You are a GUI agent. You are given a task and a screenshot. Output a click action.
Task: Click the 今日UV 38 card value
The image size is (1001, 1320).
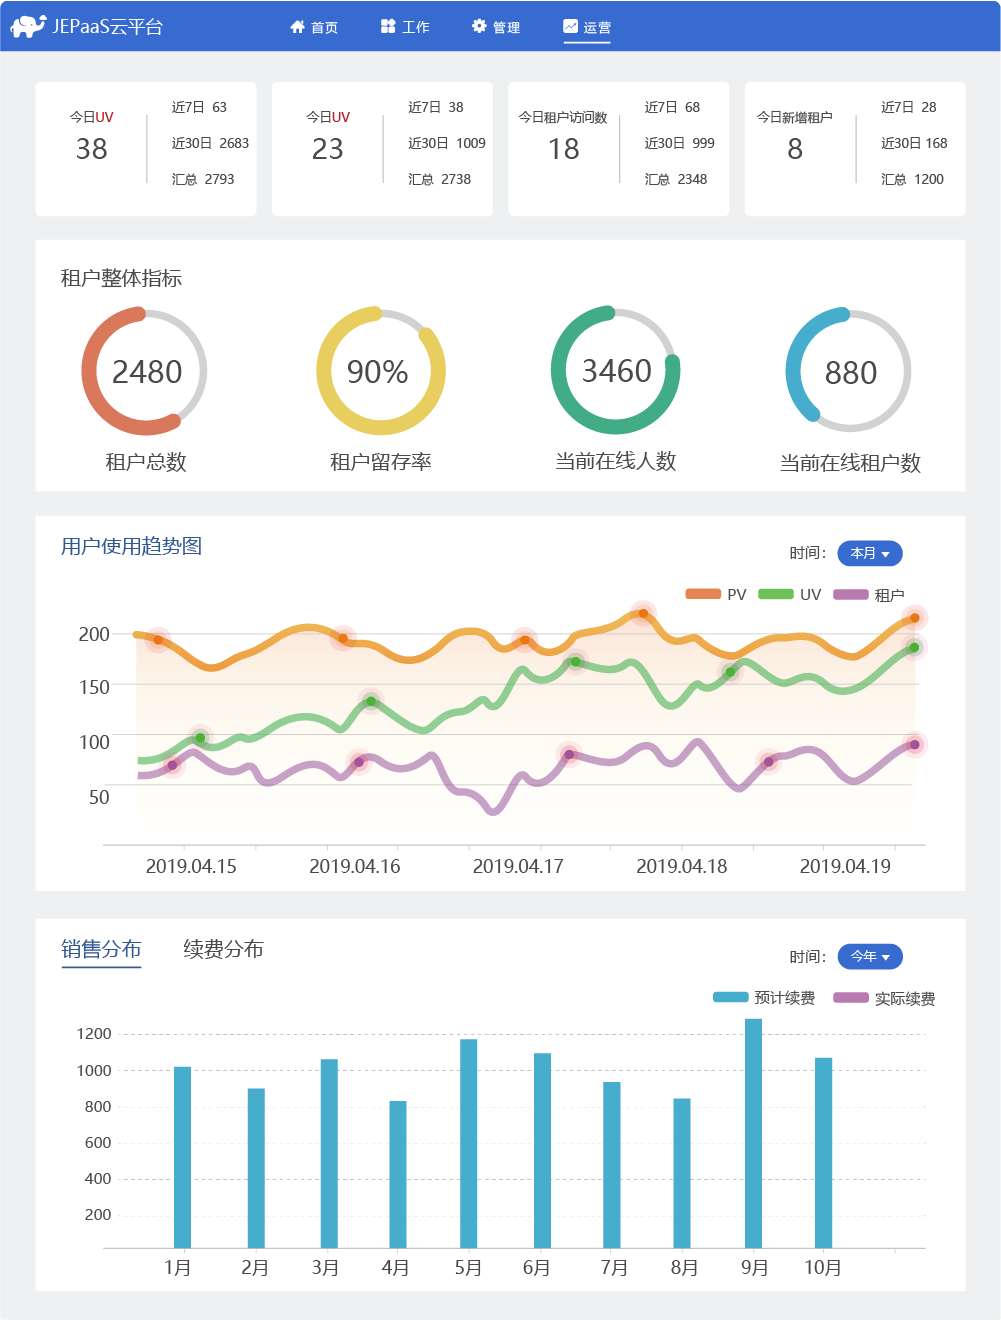coord(91,149)
